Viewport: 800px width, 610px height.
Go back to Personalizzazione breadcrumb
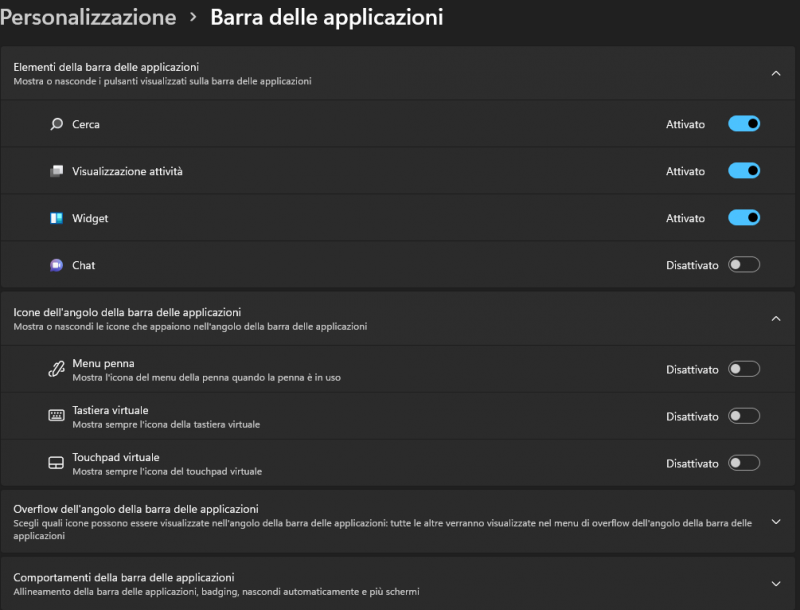tap(88, 17)
